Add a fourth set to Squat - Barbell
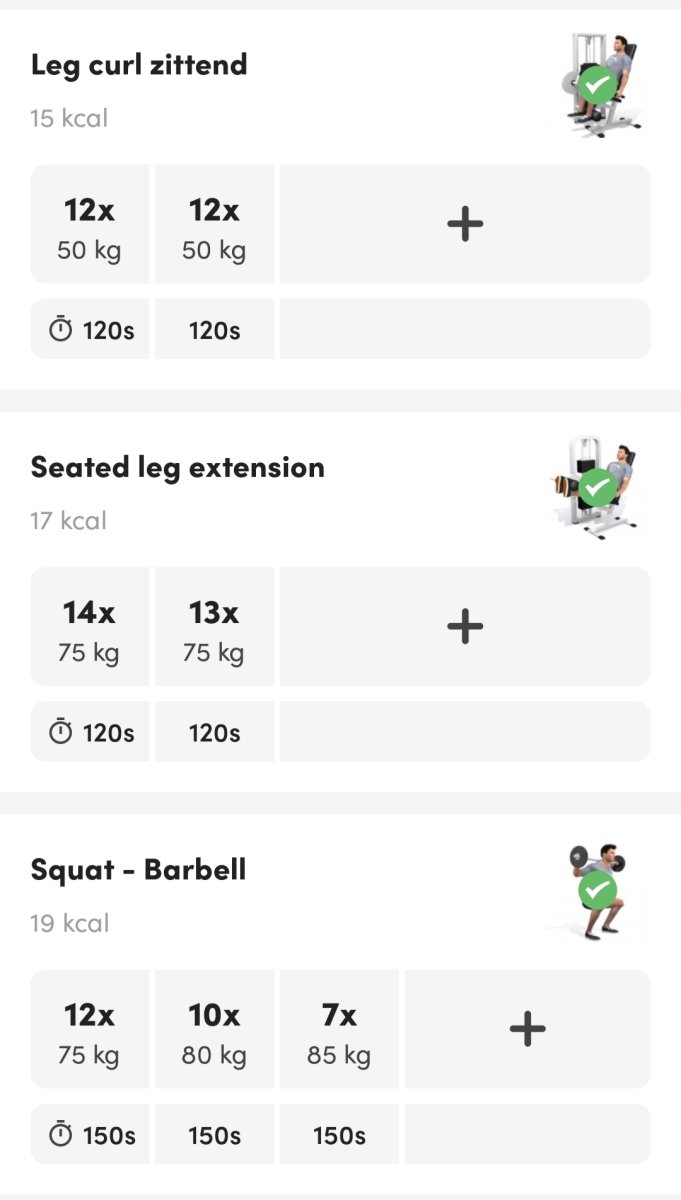The height and width of the screenshot is (1200, 681). [x=527, y=1029]
